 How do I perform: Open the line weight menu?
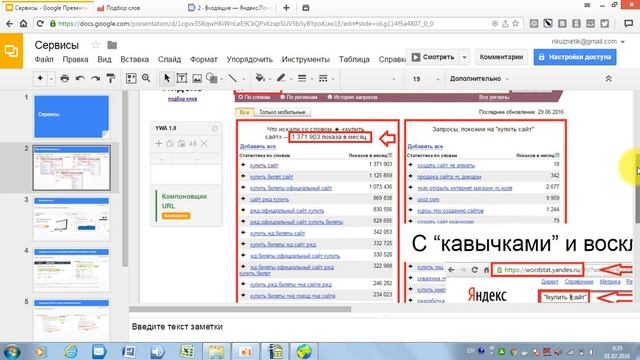coord(302,78)
